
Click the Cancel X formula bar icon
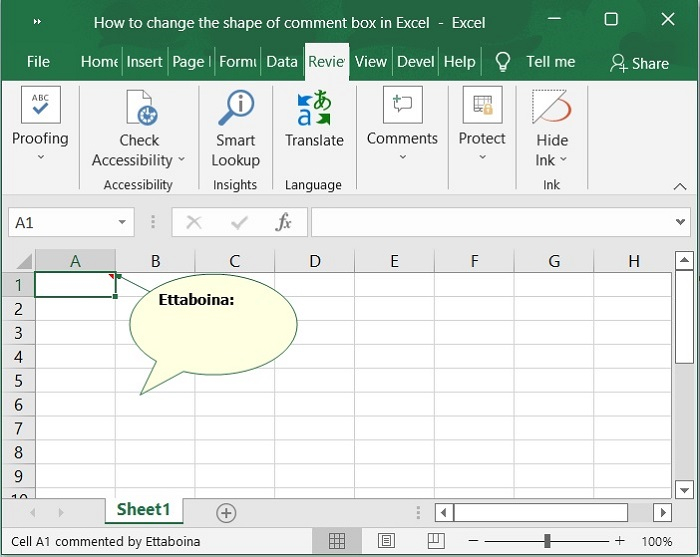point(194,222)
